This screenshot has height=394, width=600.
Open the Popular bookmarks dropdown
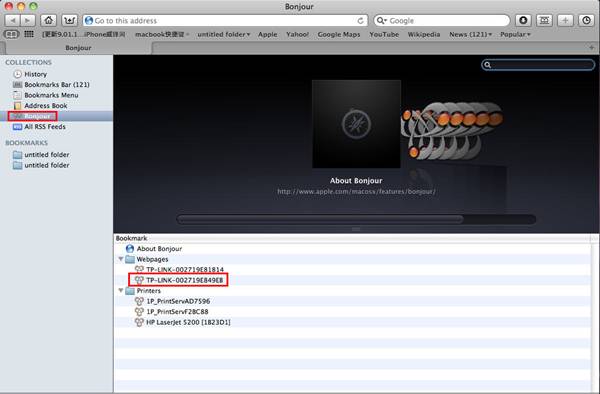point(515,34)
